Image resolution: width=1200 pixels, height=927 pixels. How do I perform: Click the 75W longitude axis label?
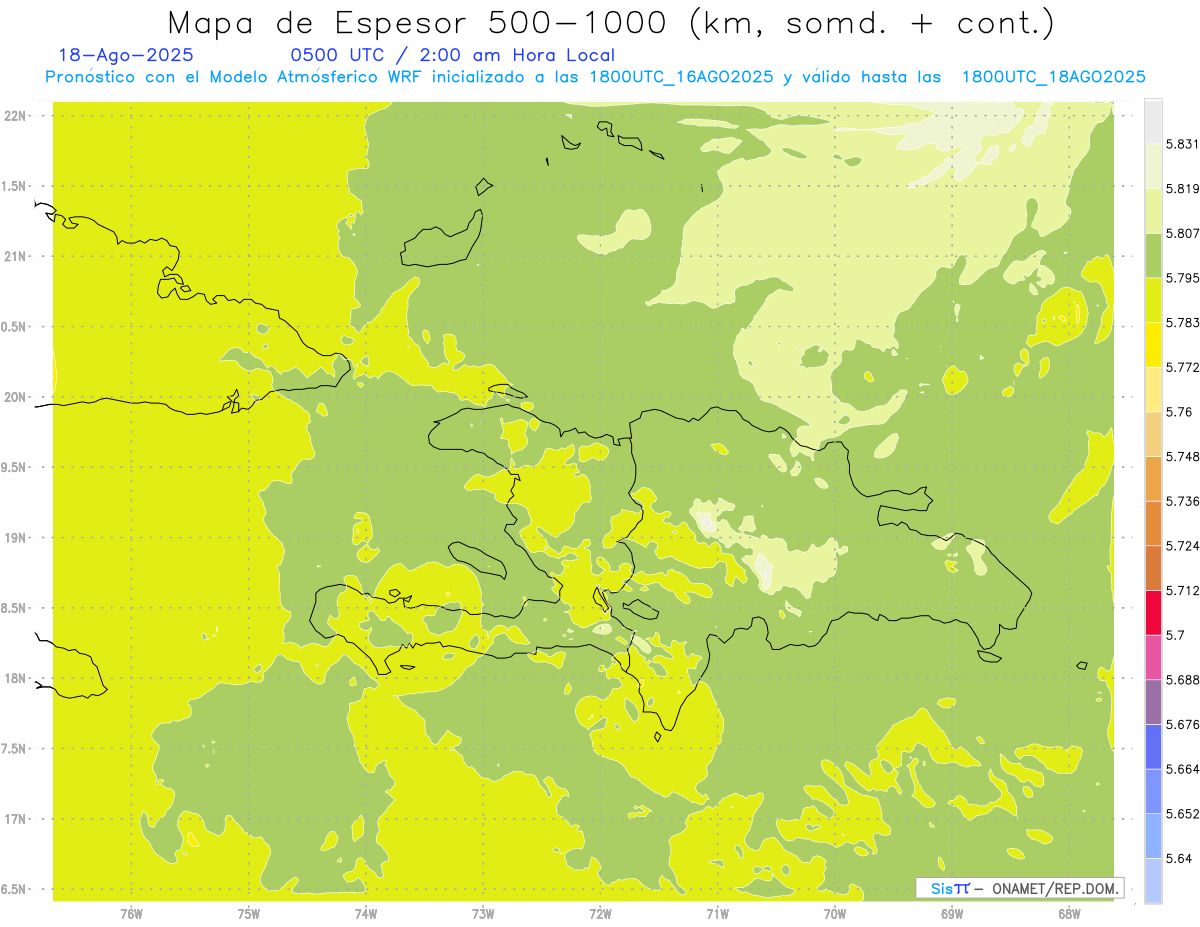[249, 914]
